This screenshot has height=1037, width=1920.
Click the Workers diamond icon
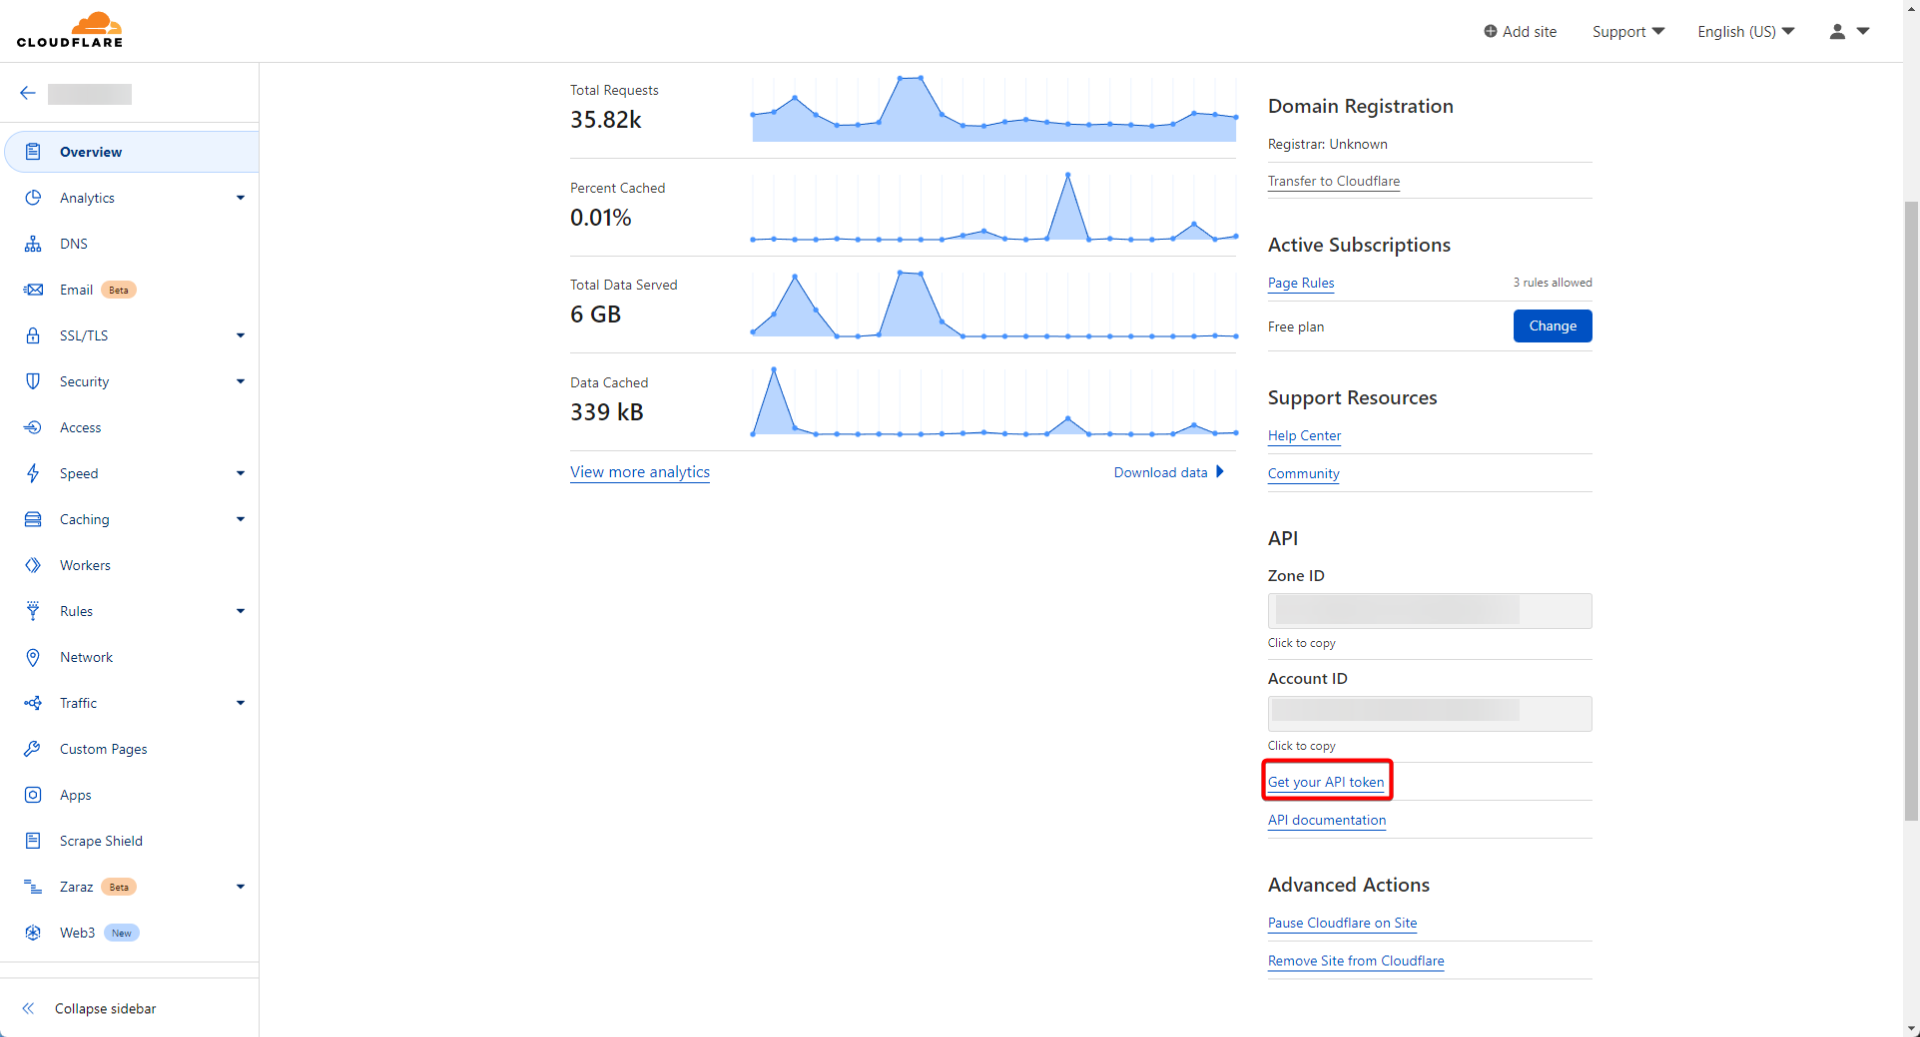(33, 565)
